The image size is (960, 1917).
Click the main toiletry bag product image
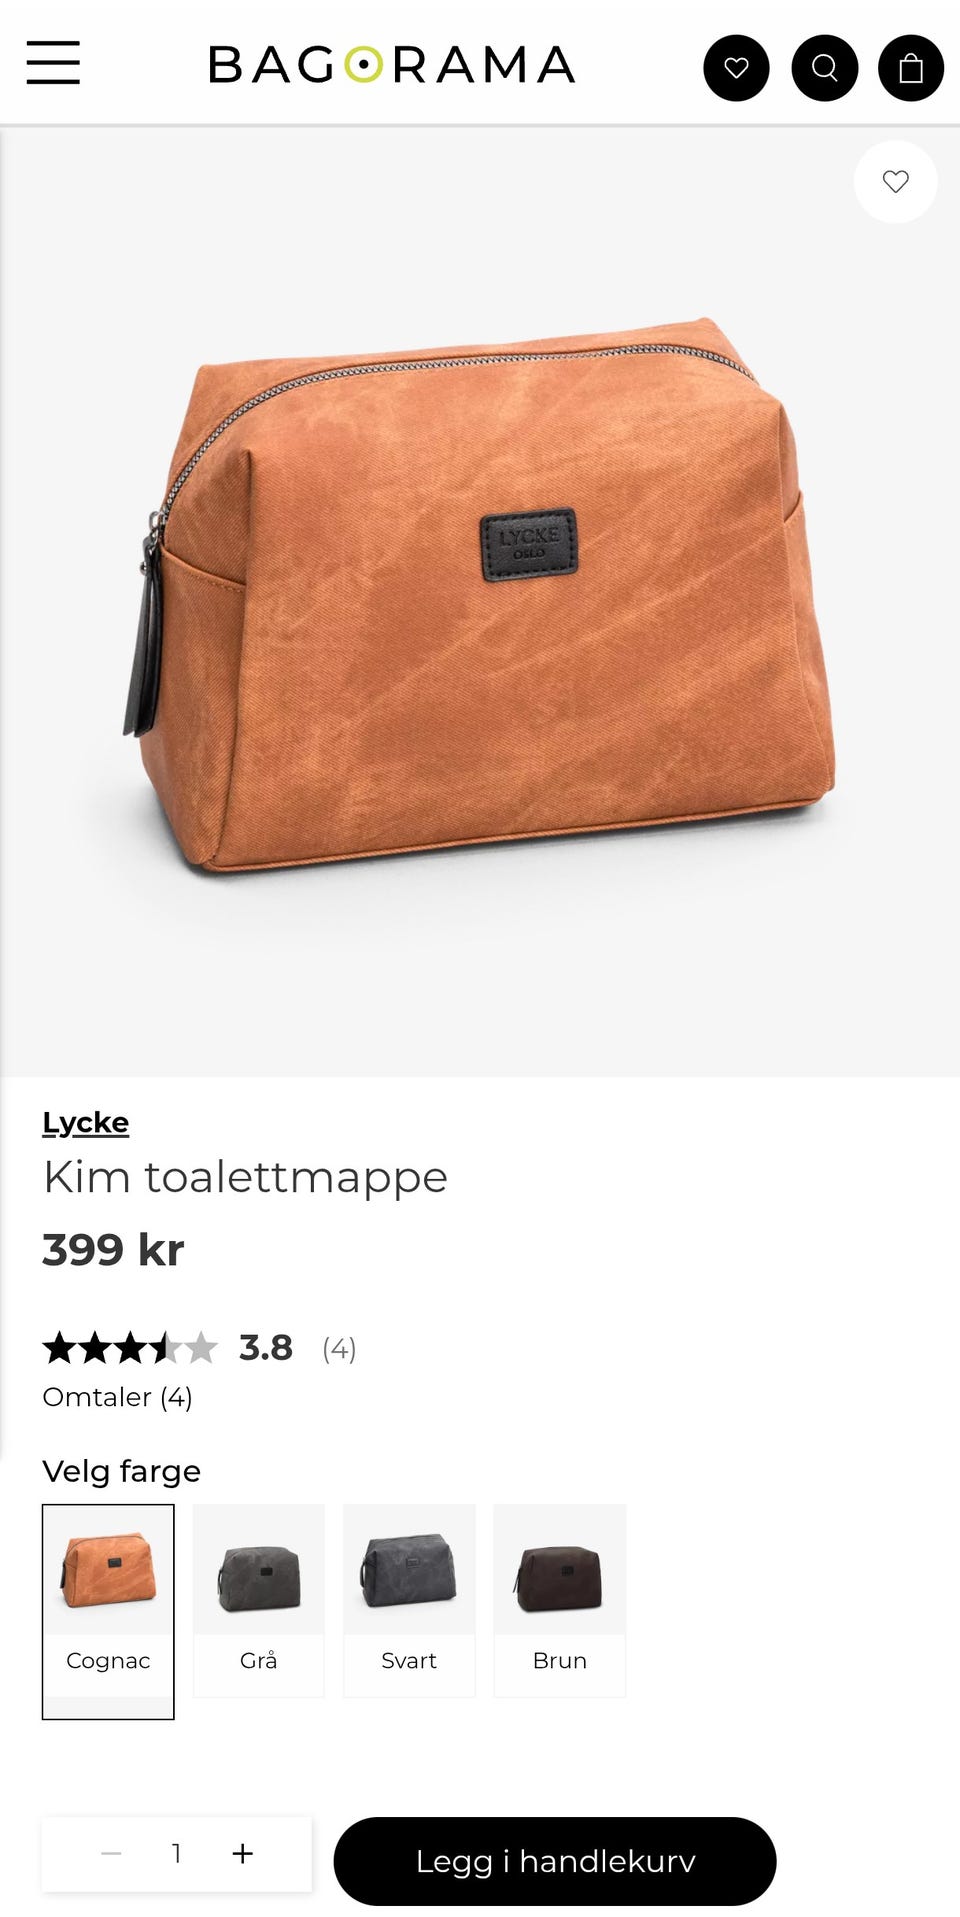pyautogui.click(x=480, y=600)
